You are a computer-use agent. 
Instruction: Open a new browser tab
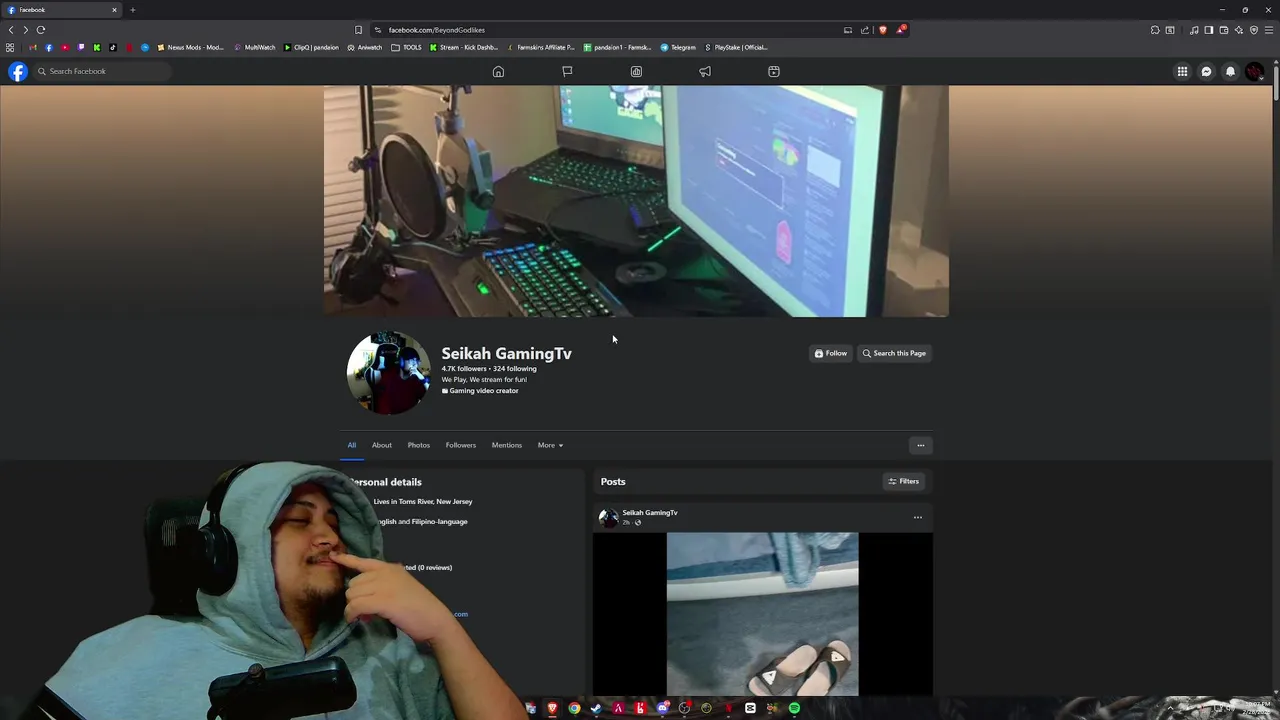click(x=132, y=10)
